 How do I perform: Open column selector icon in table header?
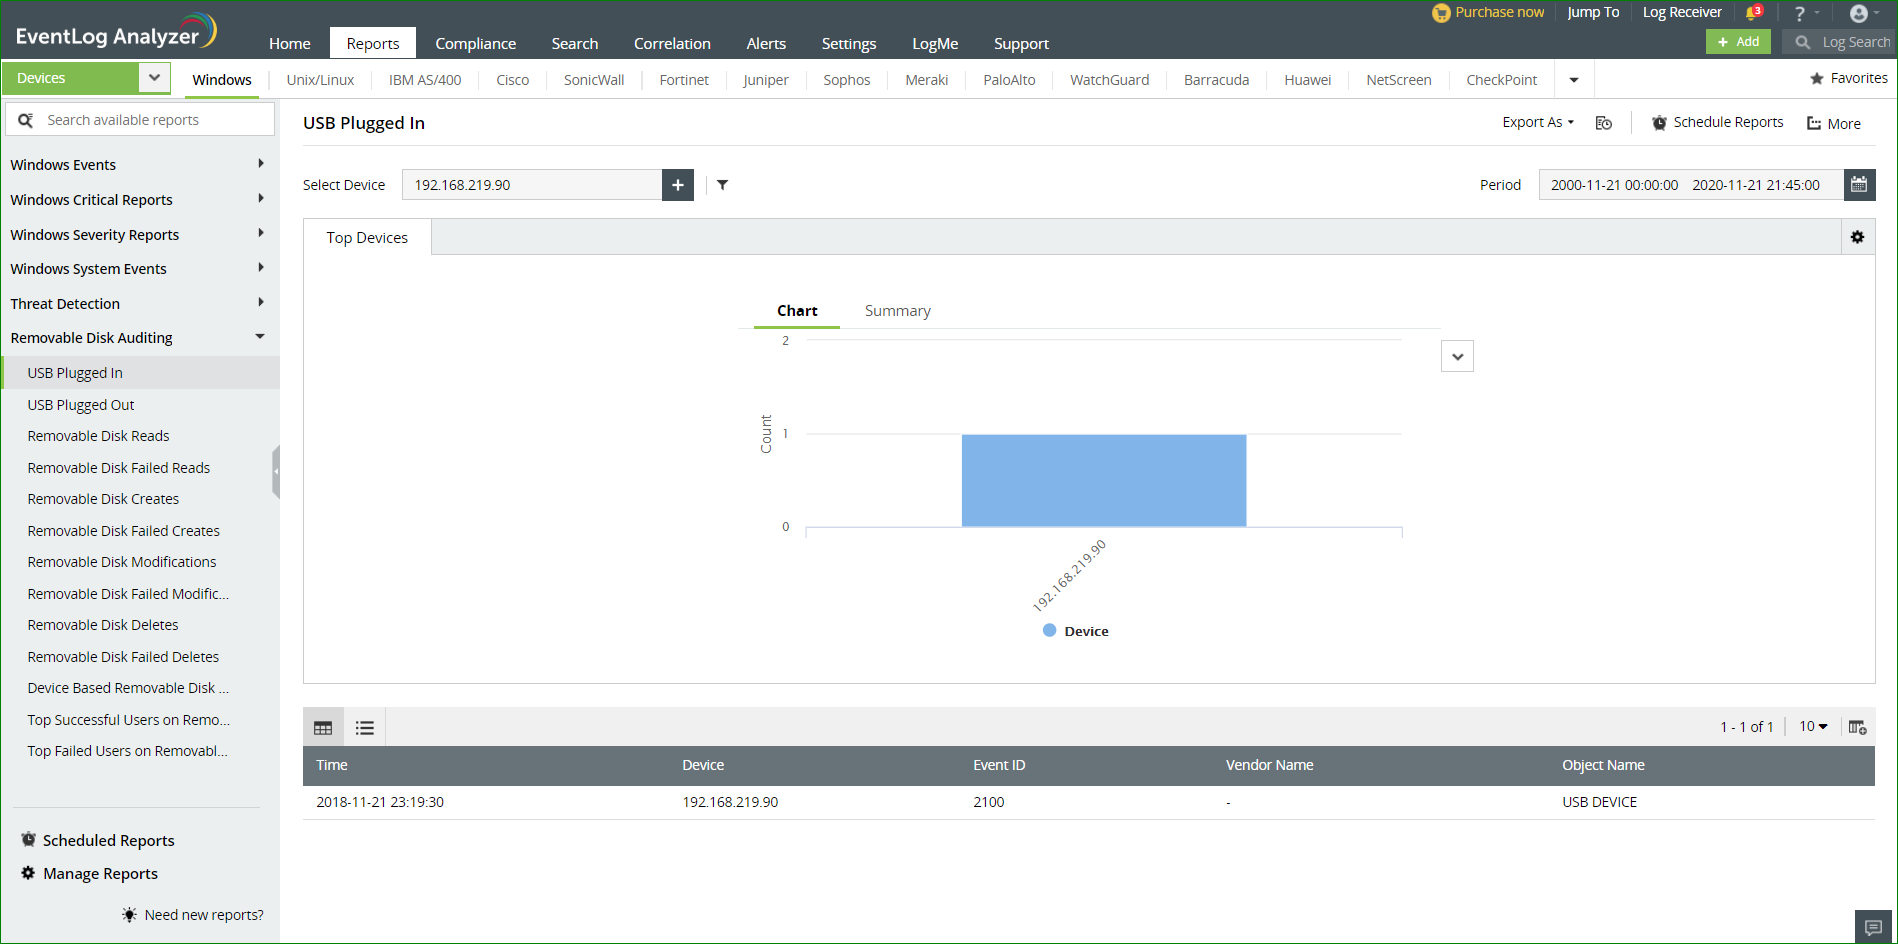pyautogui.click(x=1857, y=727)
